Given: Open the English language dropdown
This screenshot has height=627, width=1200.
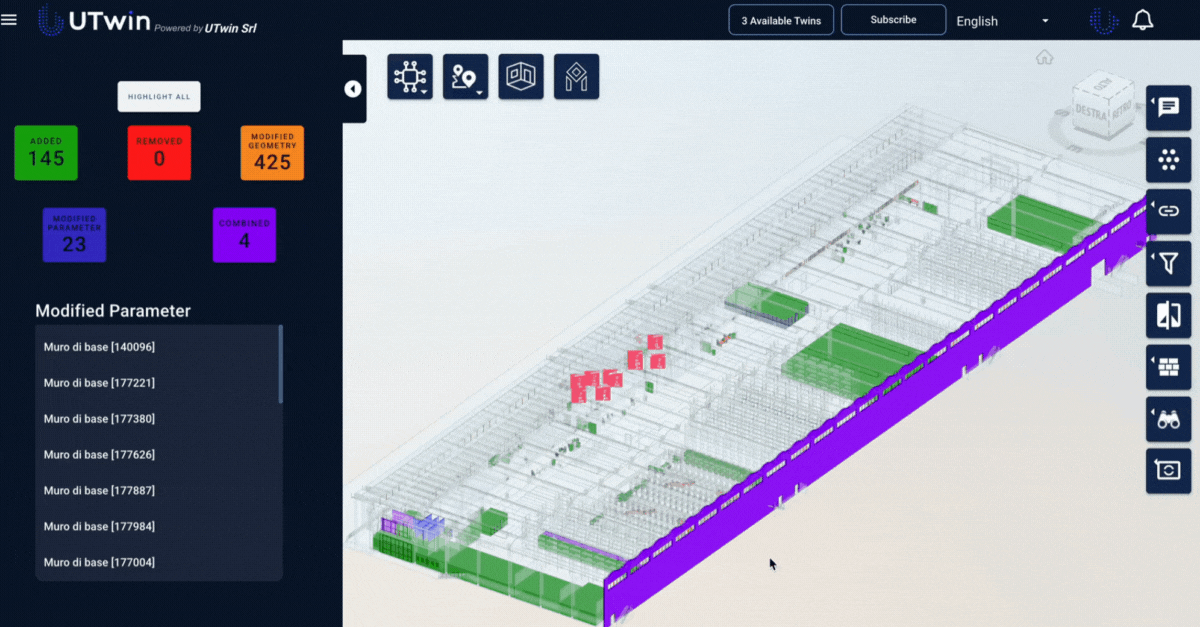Looking at the screenshot, I should coord(1002,21).
